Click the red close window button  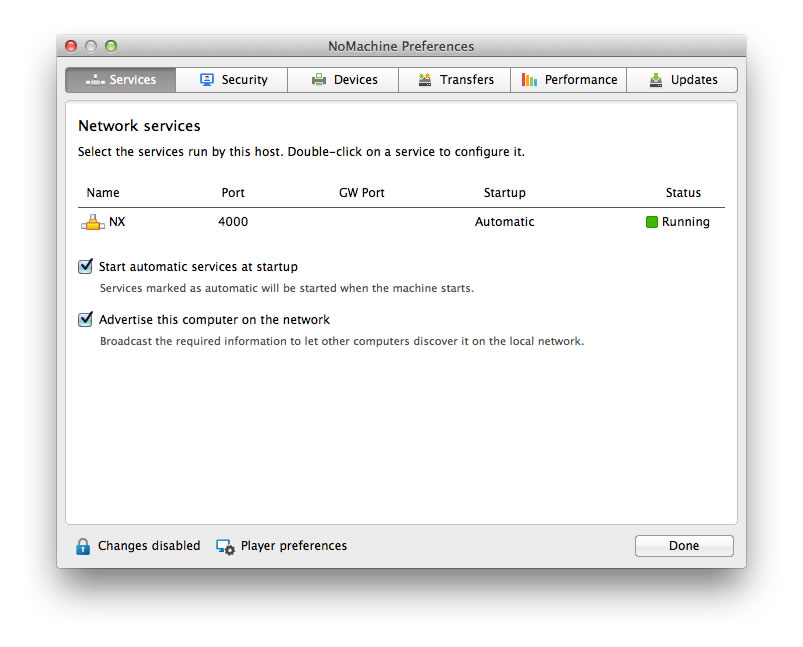coord(71,46)
